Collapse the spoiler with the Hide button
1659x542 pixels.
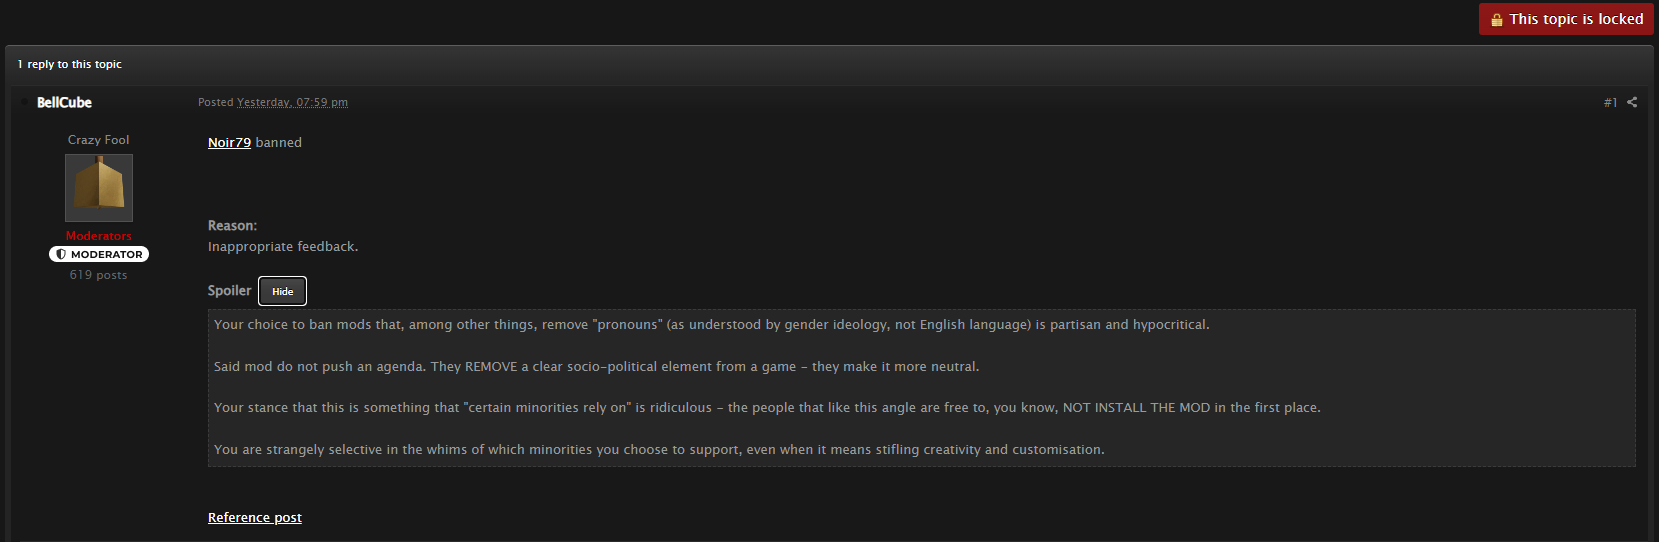pyautogui.click(x=282, y=291)
